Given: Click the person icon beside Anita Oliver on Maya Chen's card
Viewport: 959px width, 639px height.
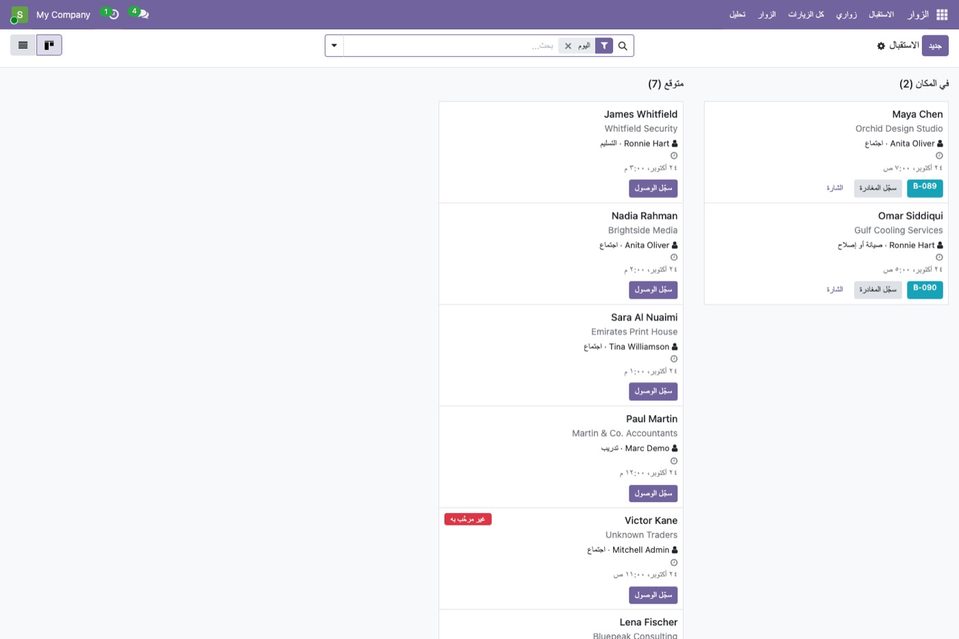Looking at the screenshot, I should pyautogui.click(x=940, y=144).
